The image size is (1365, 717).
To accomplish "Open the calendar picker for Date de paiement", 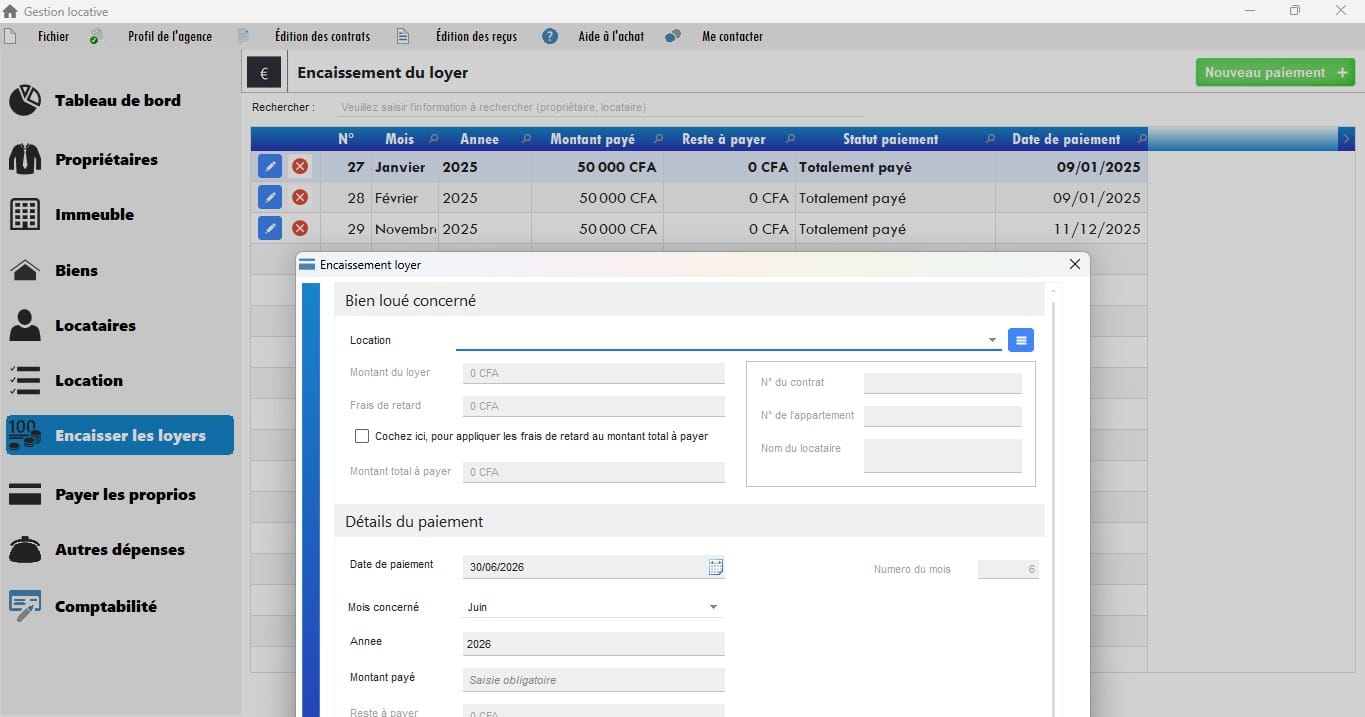I will pyautogui.click(x=716, y=567).
